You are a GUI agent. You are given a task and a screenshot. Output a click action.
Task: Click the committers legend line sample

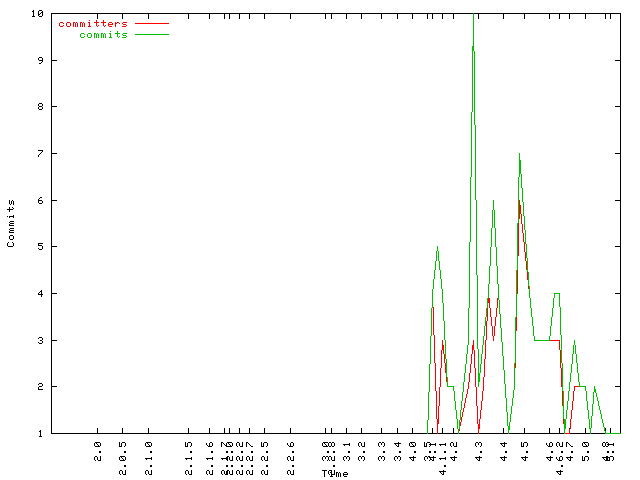151,23
